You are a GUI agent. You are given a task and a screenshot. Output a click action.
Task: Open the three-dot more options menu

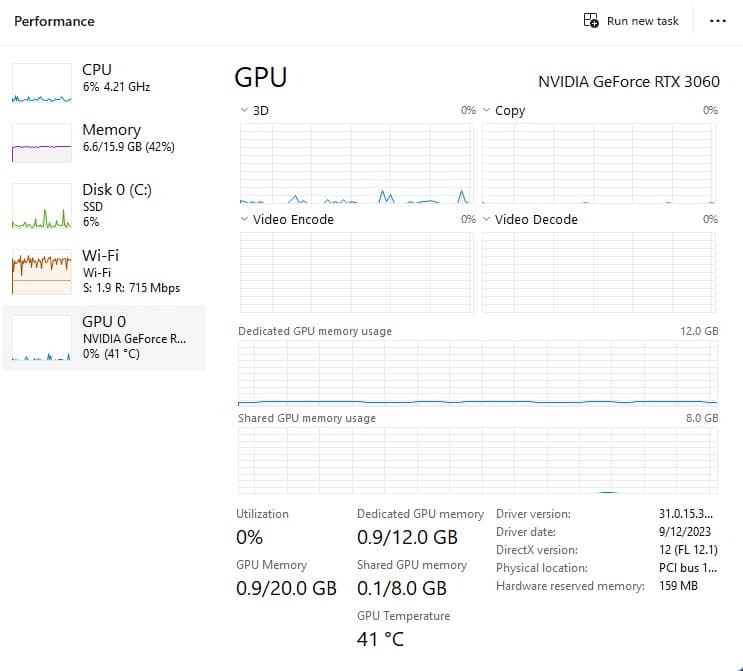point(717,21)
